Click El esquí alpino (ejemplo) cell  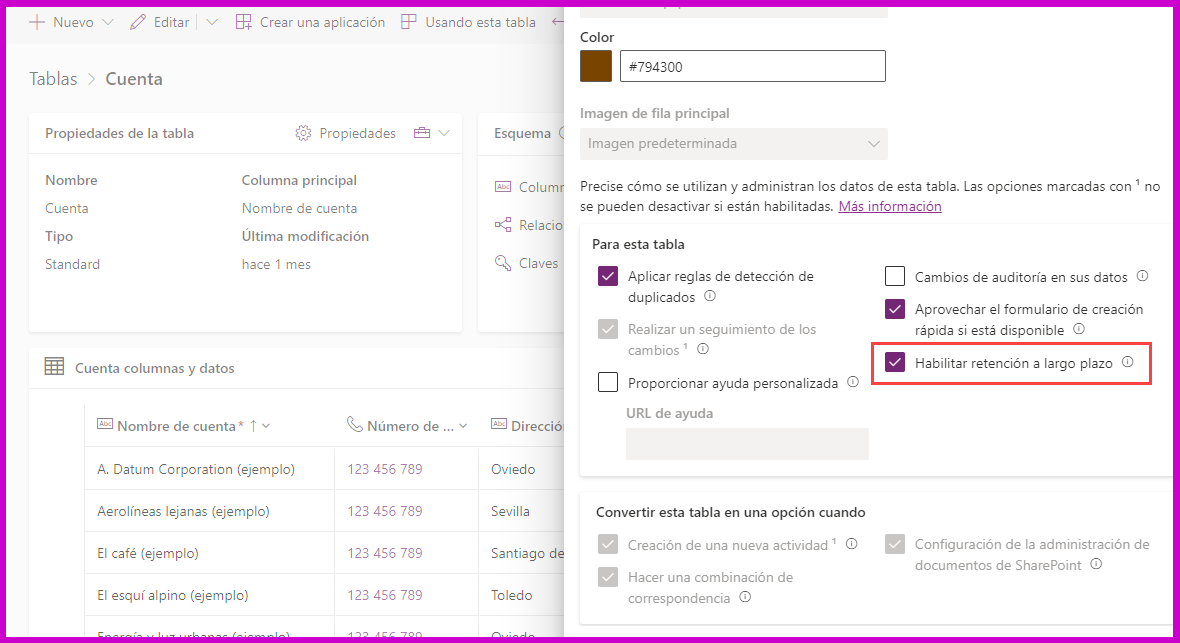click(172, 596)
